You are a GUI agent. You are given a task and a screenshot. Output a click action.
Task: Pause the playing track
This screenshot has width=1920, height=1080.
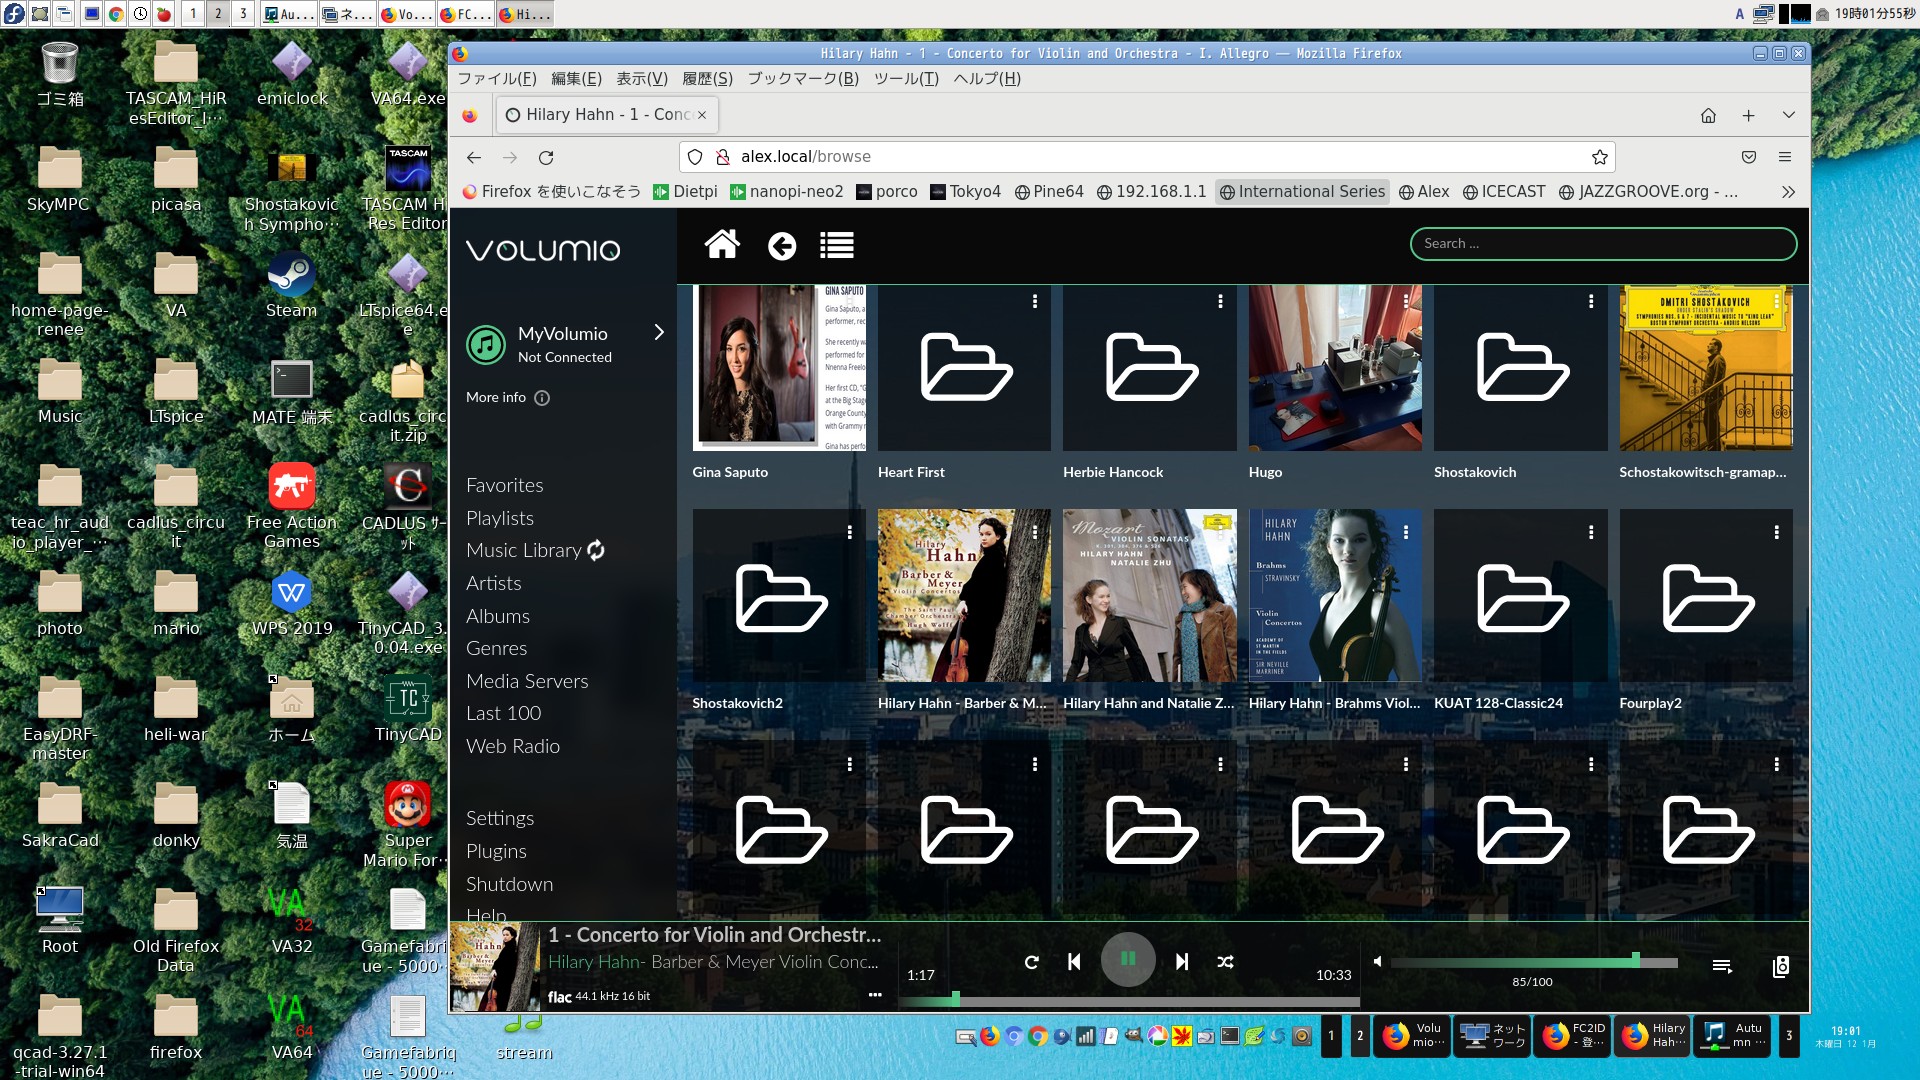pyautogui.click(x=1128, y=960)
